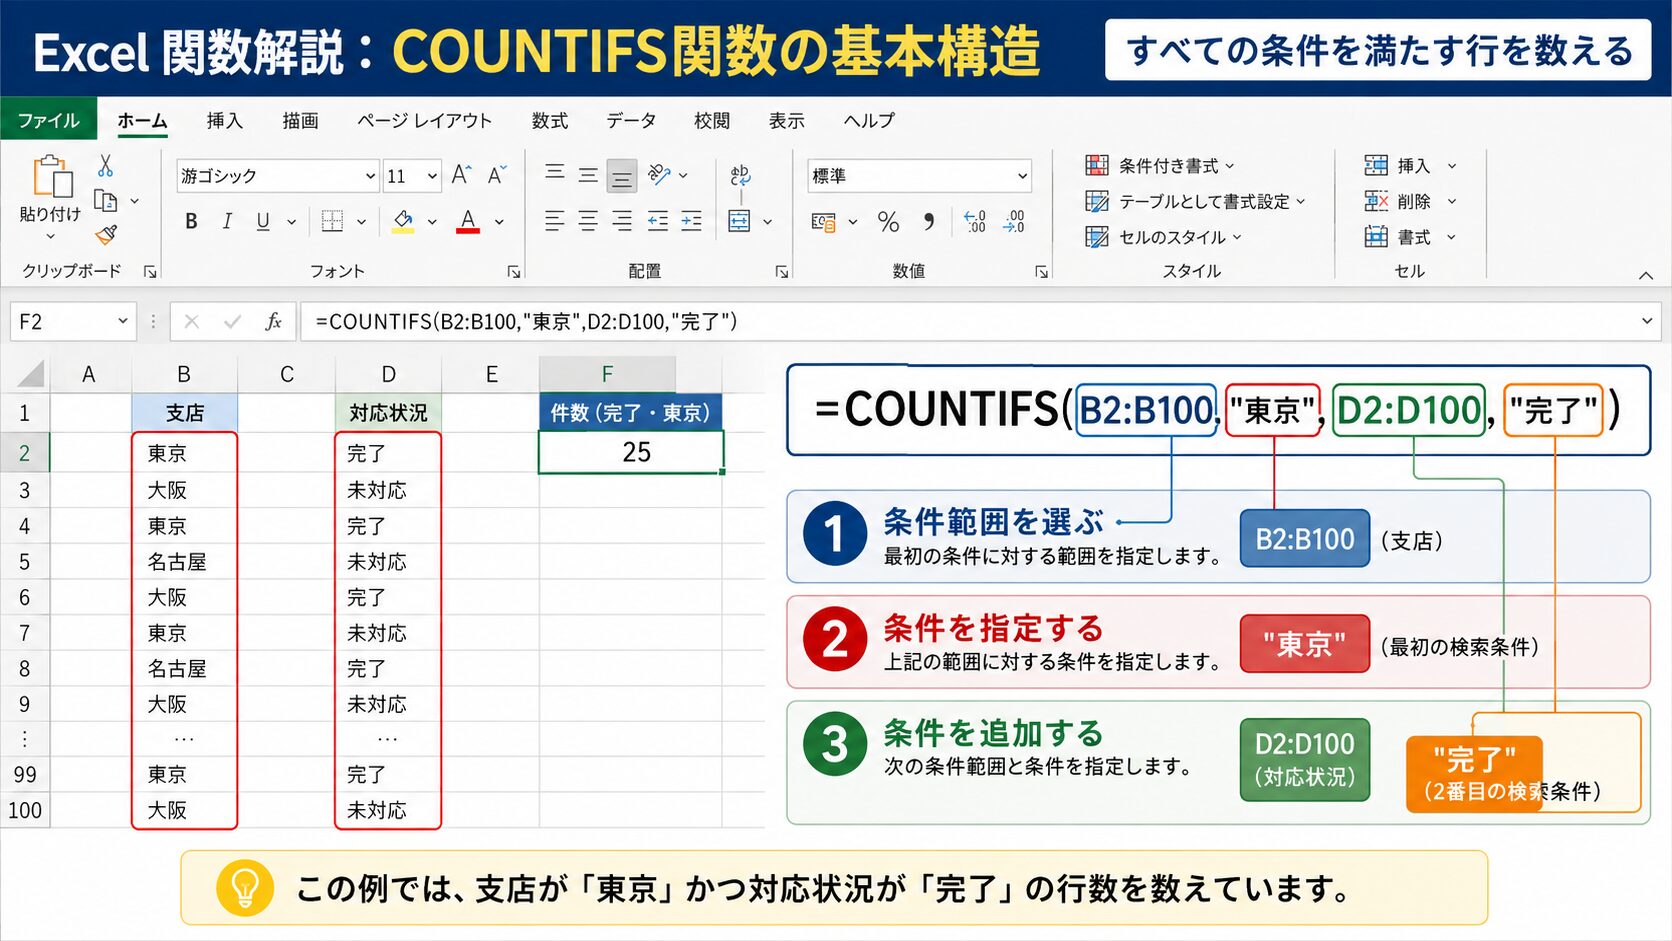The height and width of the screenshot is (941, 1672).
Task: Switch to the データ tab
Action: 630,120
